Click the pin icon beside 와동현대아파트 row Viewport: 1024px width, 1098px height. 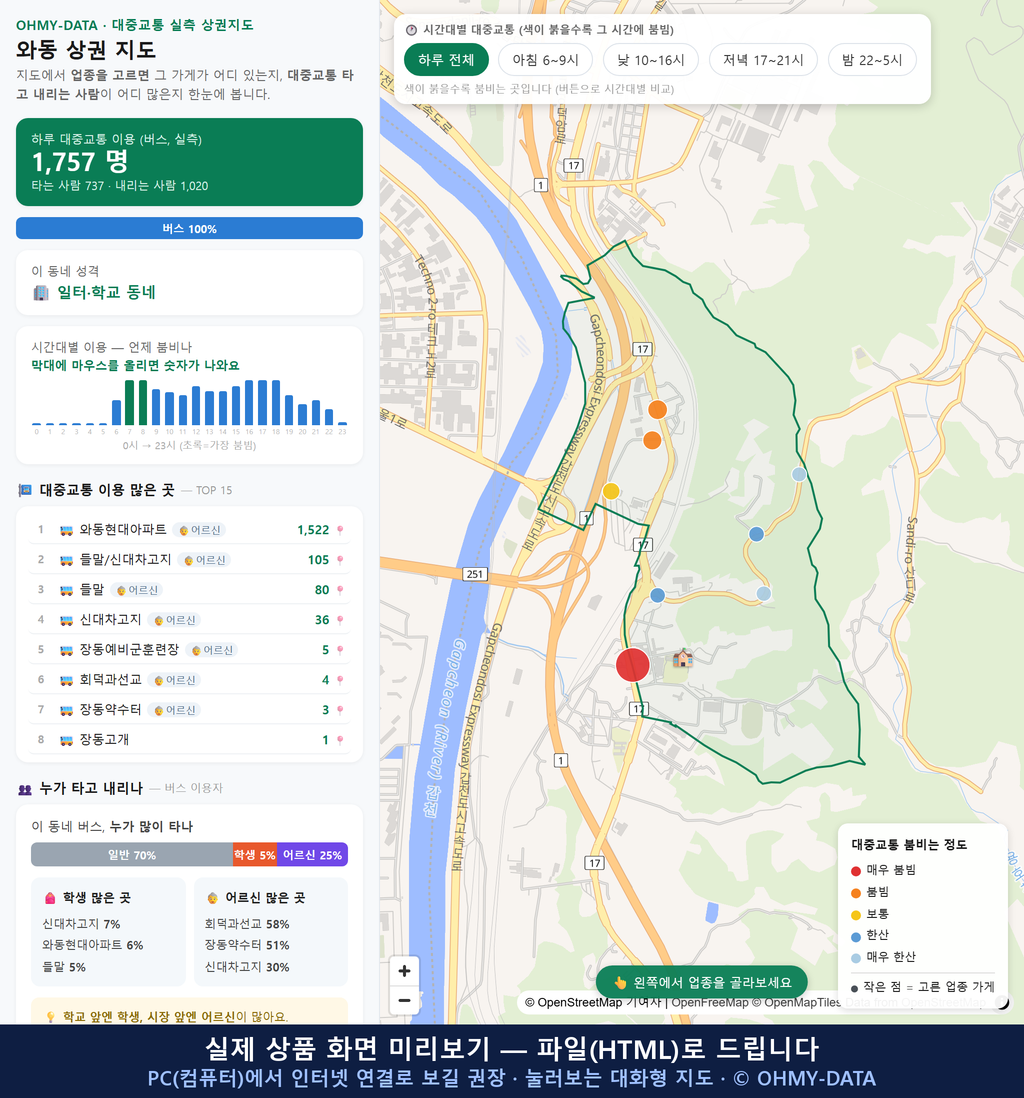tap(340, 530)
